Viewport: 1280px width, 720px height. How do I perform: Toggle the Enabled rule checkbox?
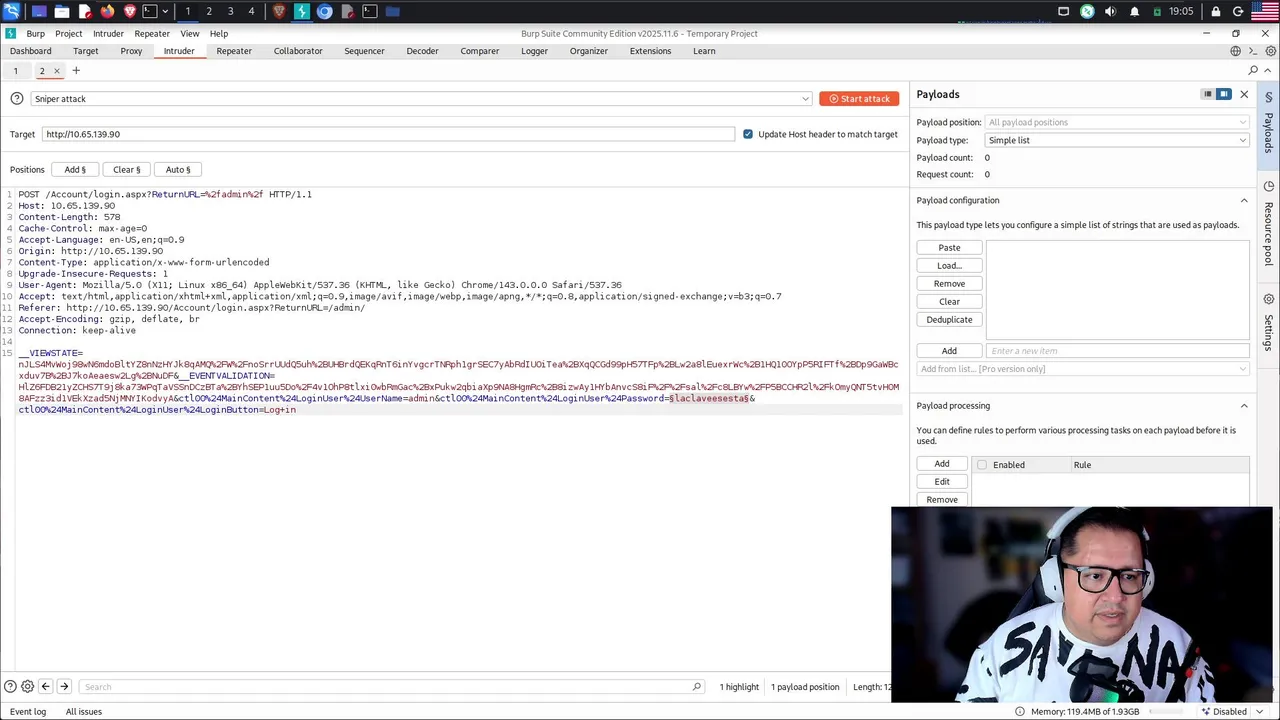(x=982, y=465)
